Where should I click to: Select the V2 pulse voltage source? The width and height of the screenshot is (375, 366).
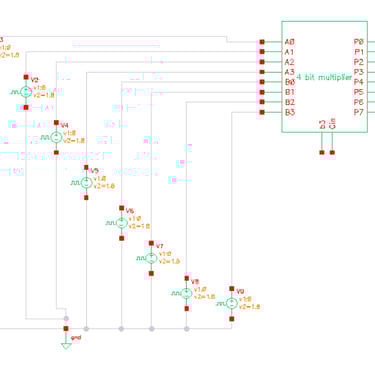26,92
